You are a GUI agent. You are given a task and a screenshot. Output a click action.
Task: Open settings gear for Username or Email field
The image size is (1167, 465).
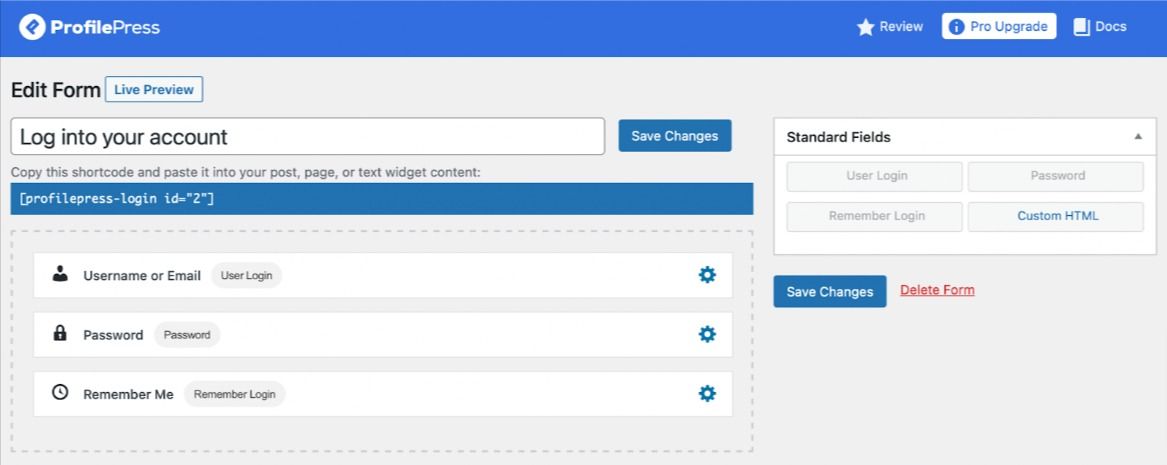click(707, 275)
